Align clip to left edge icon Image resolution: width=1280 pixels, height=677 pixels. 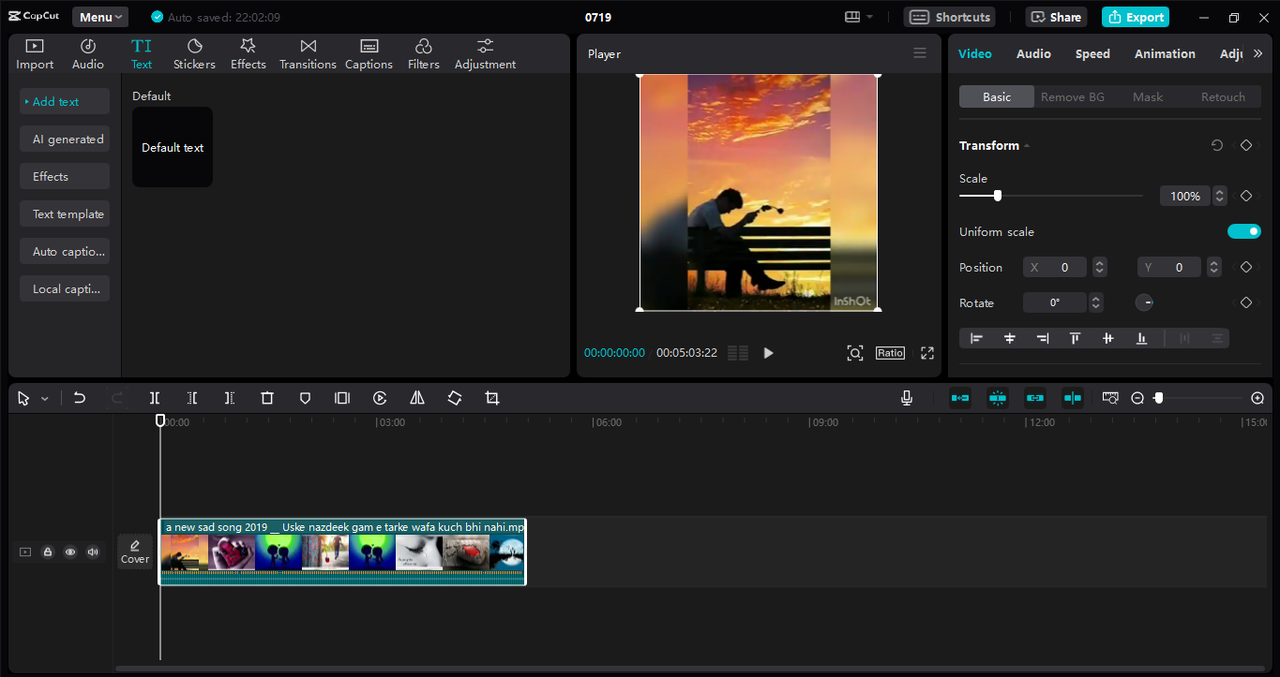(x=976, y=339)
